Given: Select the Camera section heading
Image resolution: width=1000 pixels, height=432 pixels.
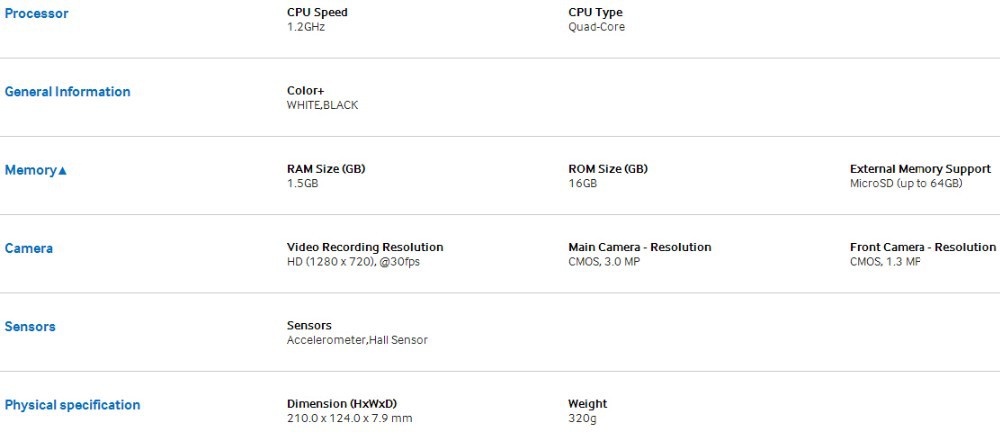Looking at the screenshot, I should (x=29, y=248).
